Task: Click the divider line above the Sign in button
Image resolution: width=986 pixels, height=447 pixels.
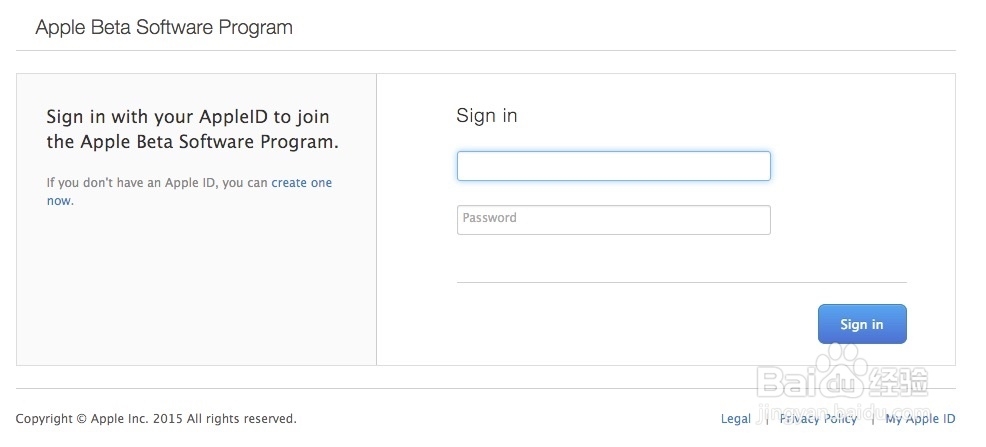Action: [x=681, y=283]
